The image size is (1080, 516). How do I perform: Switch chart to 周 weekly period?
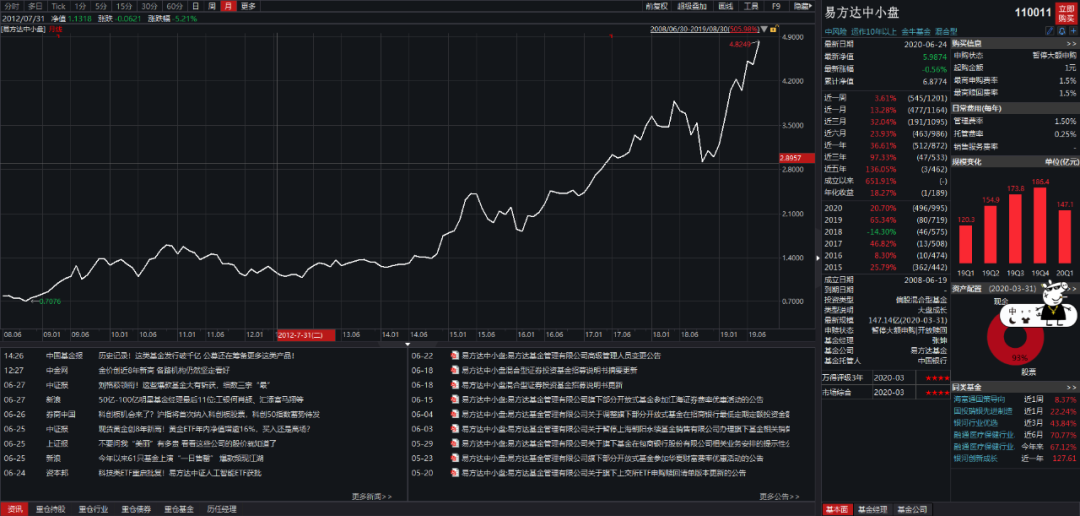212,6
